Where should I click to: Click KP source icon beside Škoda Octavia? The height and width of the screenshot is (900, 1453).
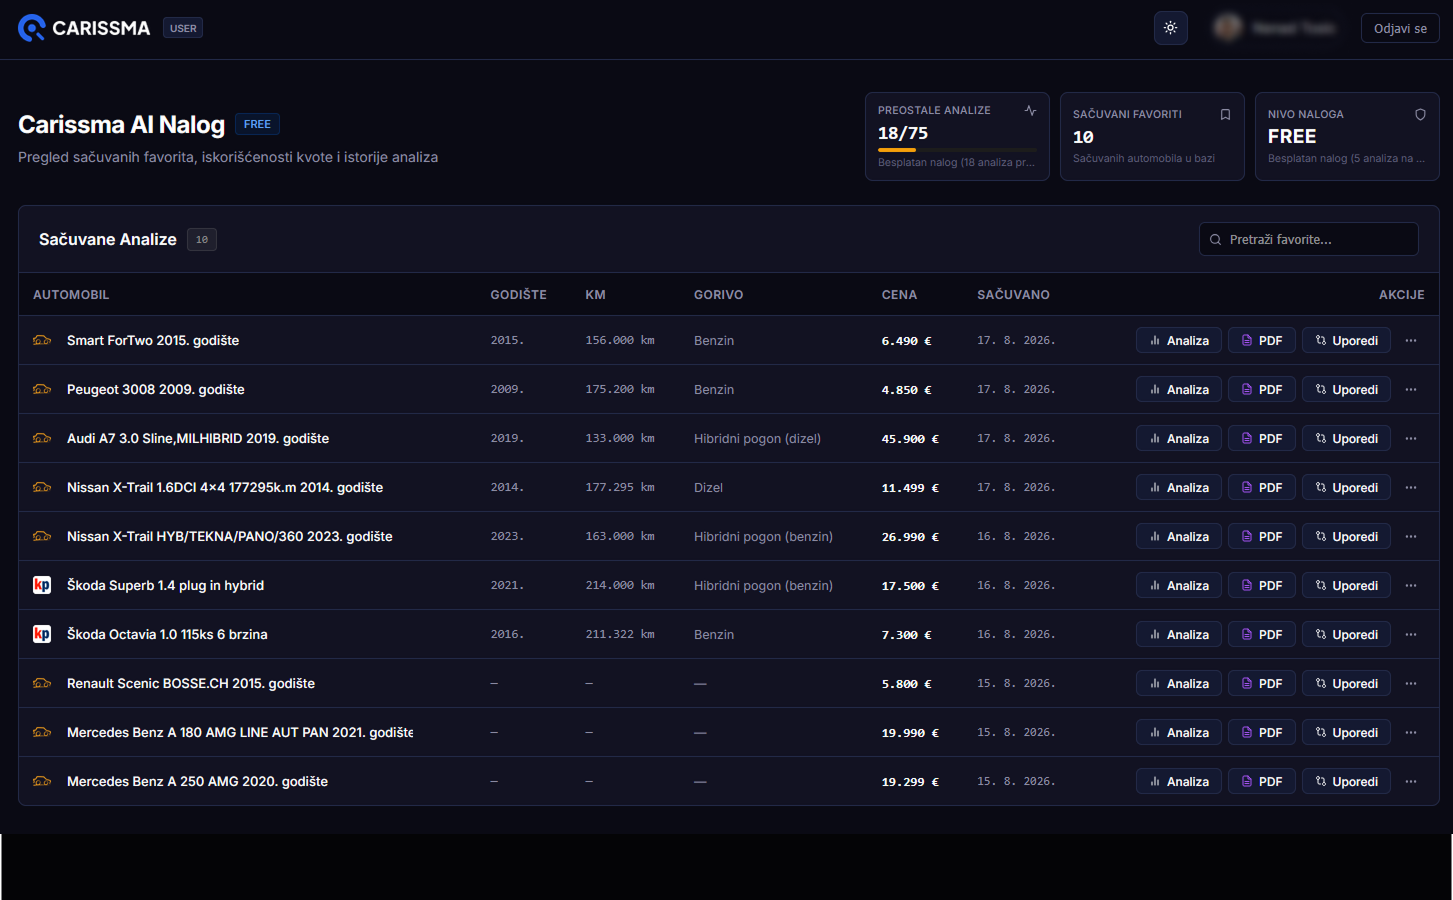[42, 635]
